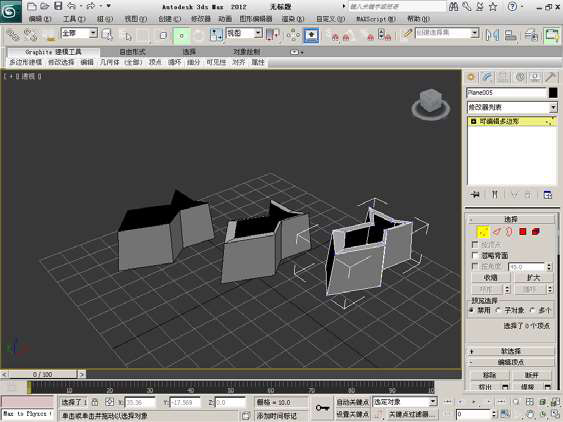This screenshot has width=563, height=422.
Task: Click the ViewCube in the viewport
Action: pyautogui.click(x=430, y=104)
